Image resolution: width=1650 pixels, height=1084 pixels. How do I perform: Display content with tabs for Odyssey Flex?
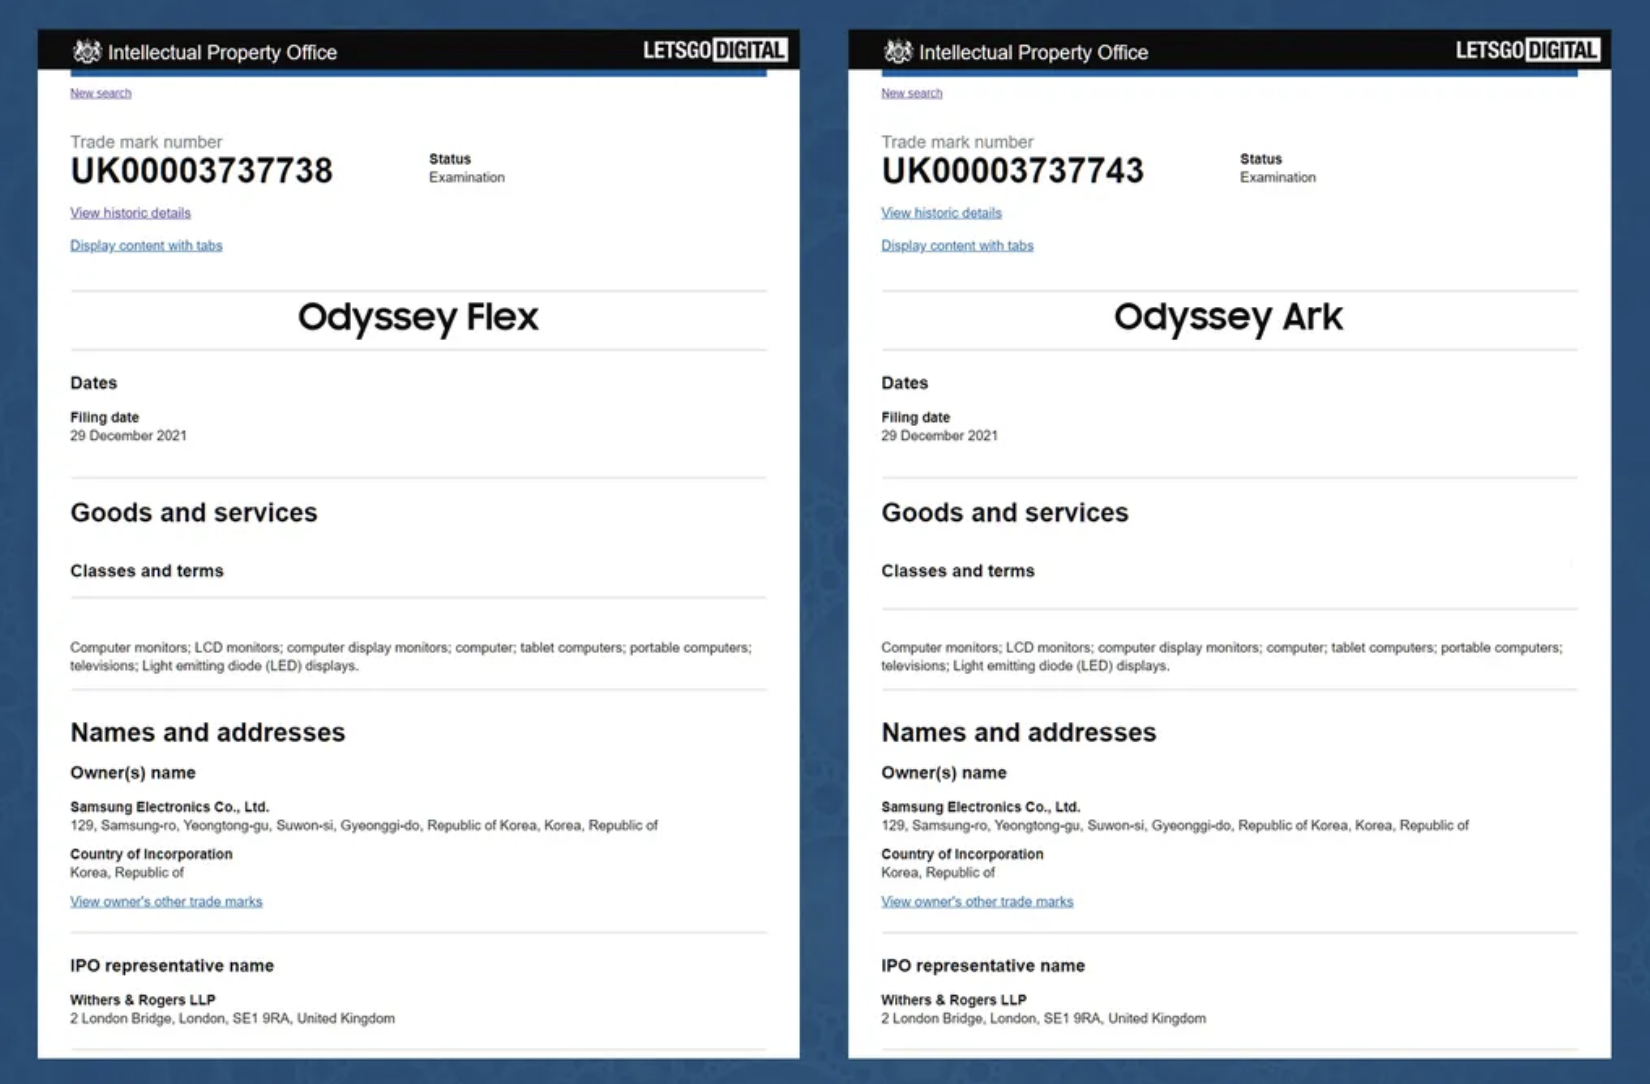click(146, 246)
